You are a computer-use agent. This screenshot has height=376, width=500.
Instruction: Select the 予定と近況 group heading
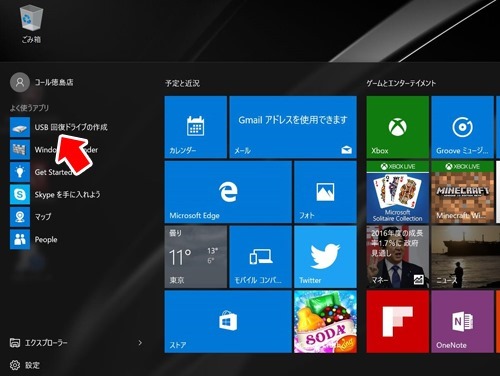[x=182, y=83]
